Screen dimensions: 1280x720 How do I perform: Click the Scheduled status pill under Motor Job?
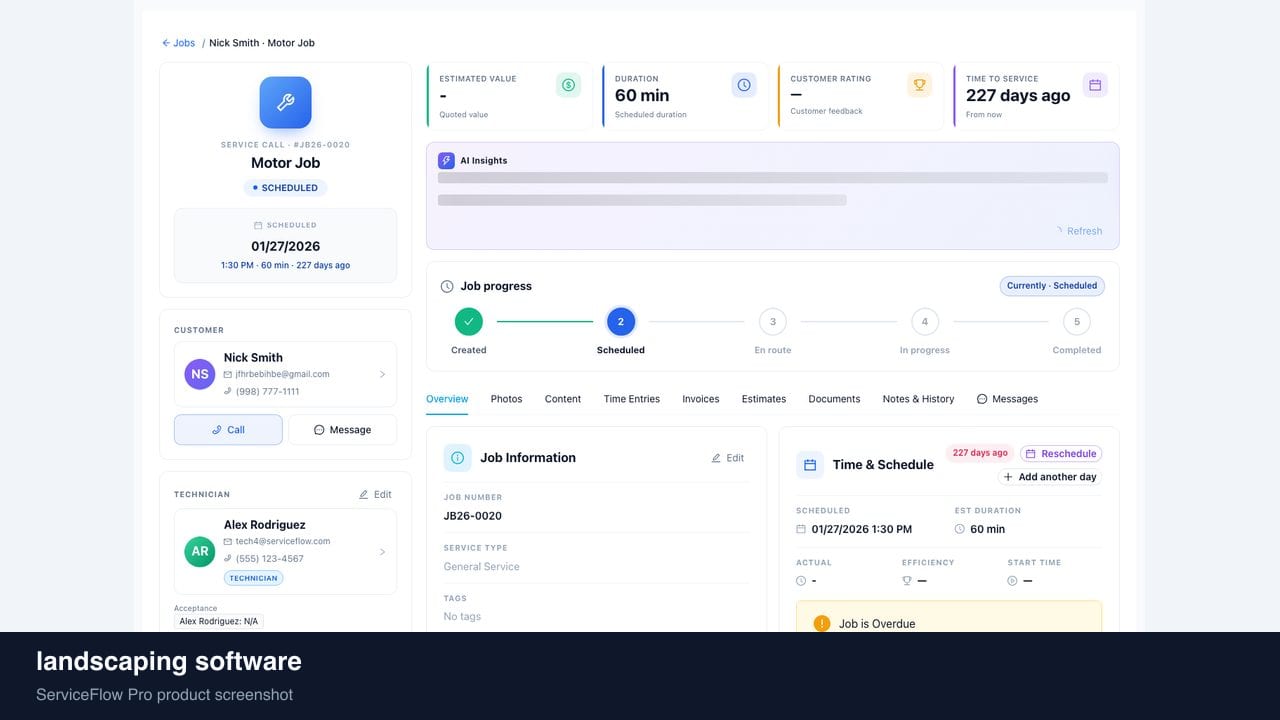(x=285, y=188)
